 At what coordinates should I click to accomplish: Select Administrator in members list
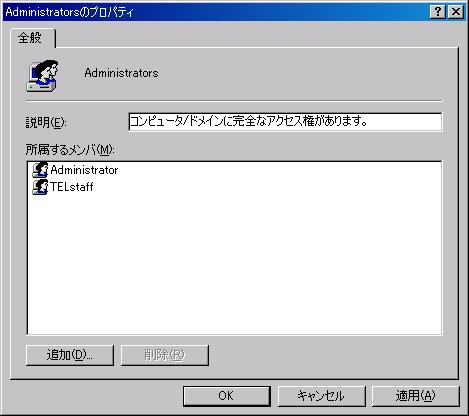pos(84,170)
